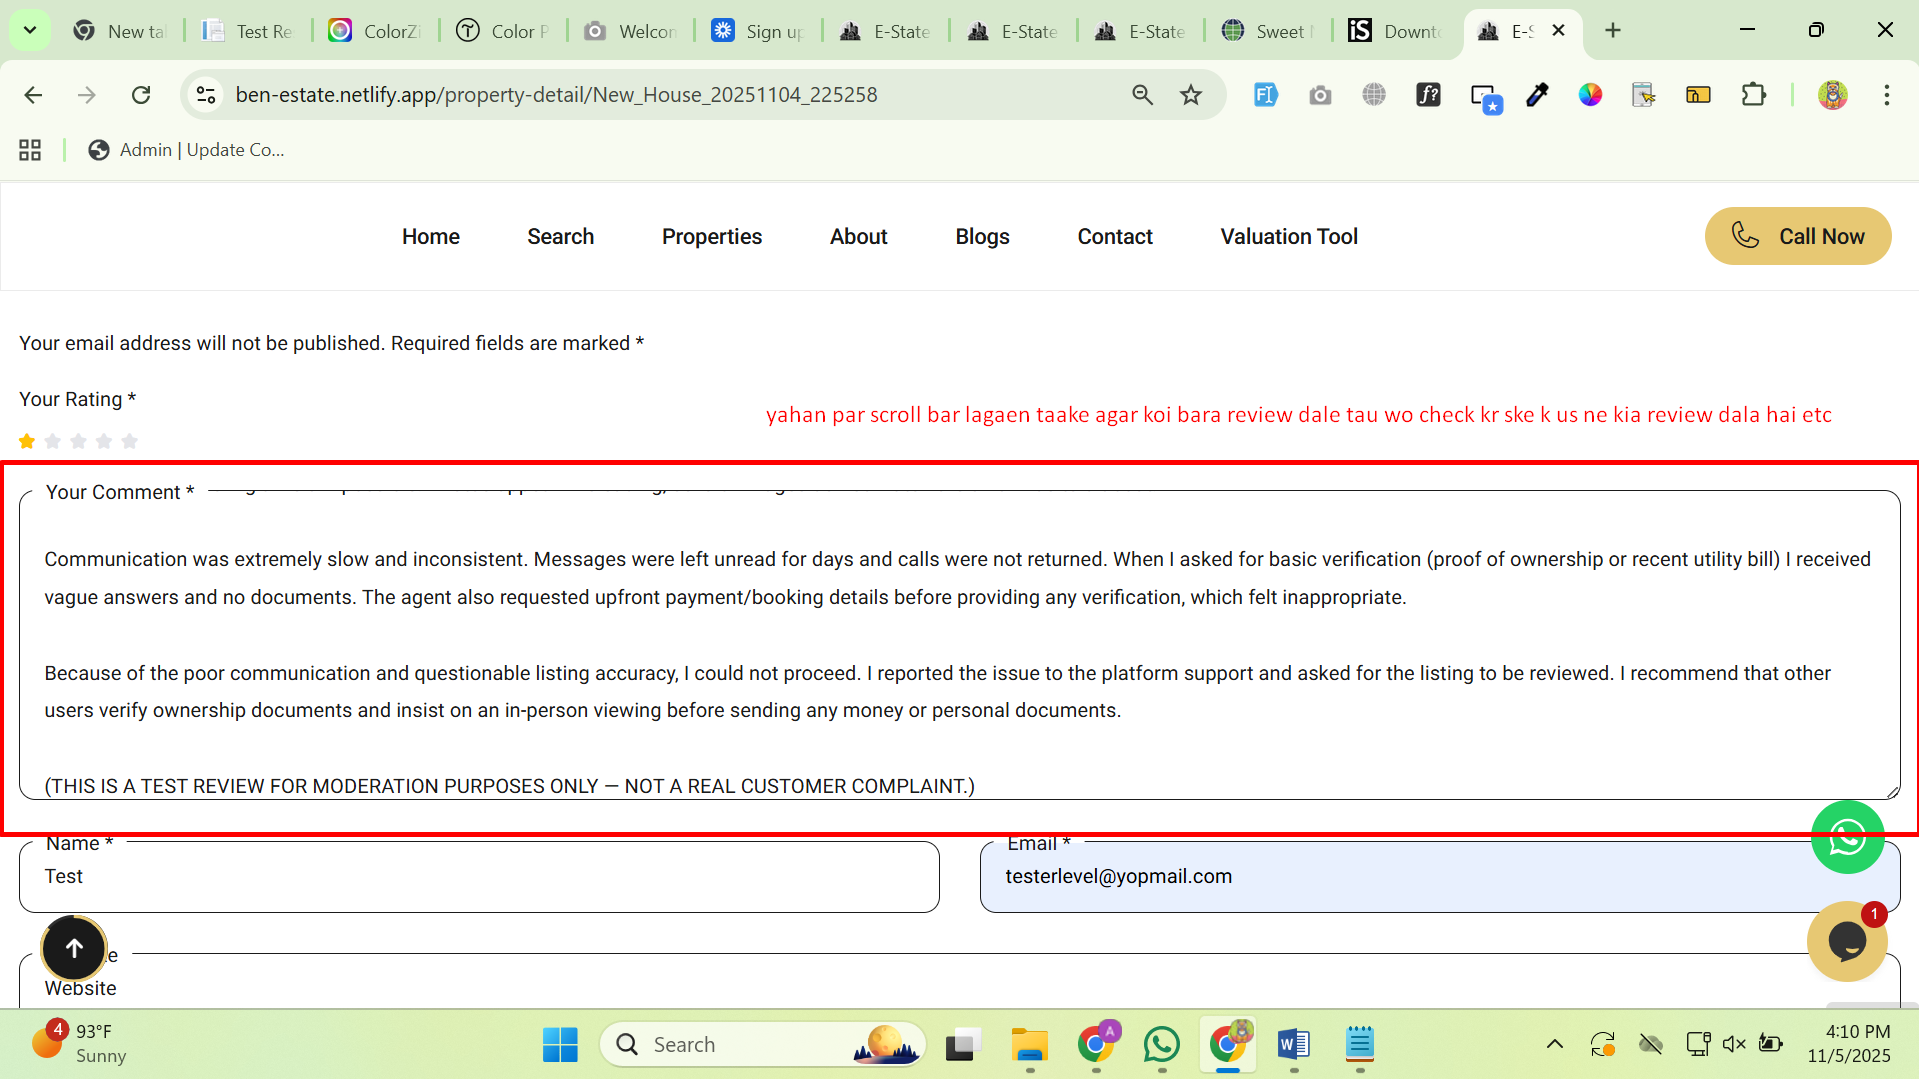This screenshot has width=1919, height=1079.
Task: Open the Chrome three-dot menu
Action: (1886, 95)
